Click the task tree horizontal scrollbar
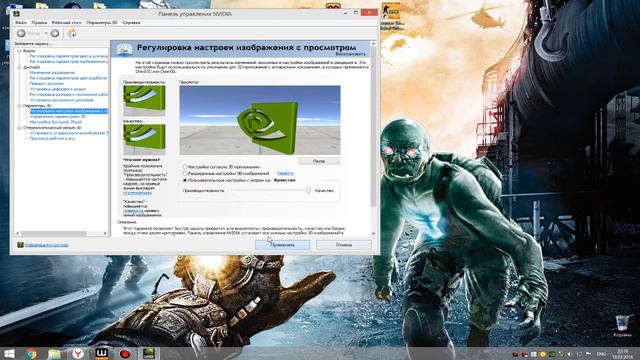640x360 pixels. (x=53, y=233)
